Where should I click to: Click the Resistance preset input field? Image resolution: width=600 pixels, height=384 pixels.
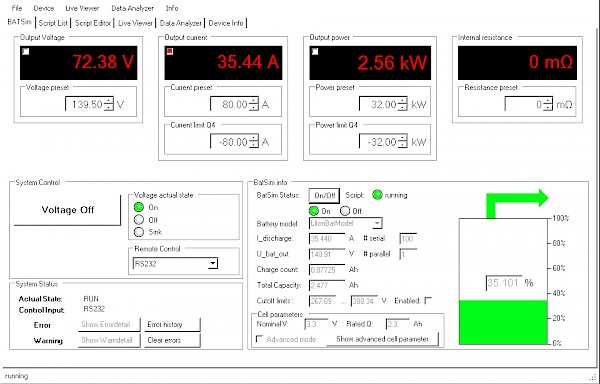pyautogui.click(x=524, y=104)
